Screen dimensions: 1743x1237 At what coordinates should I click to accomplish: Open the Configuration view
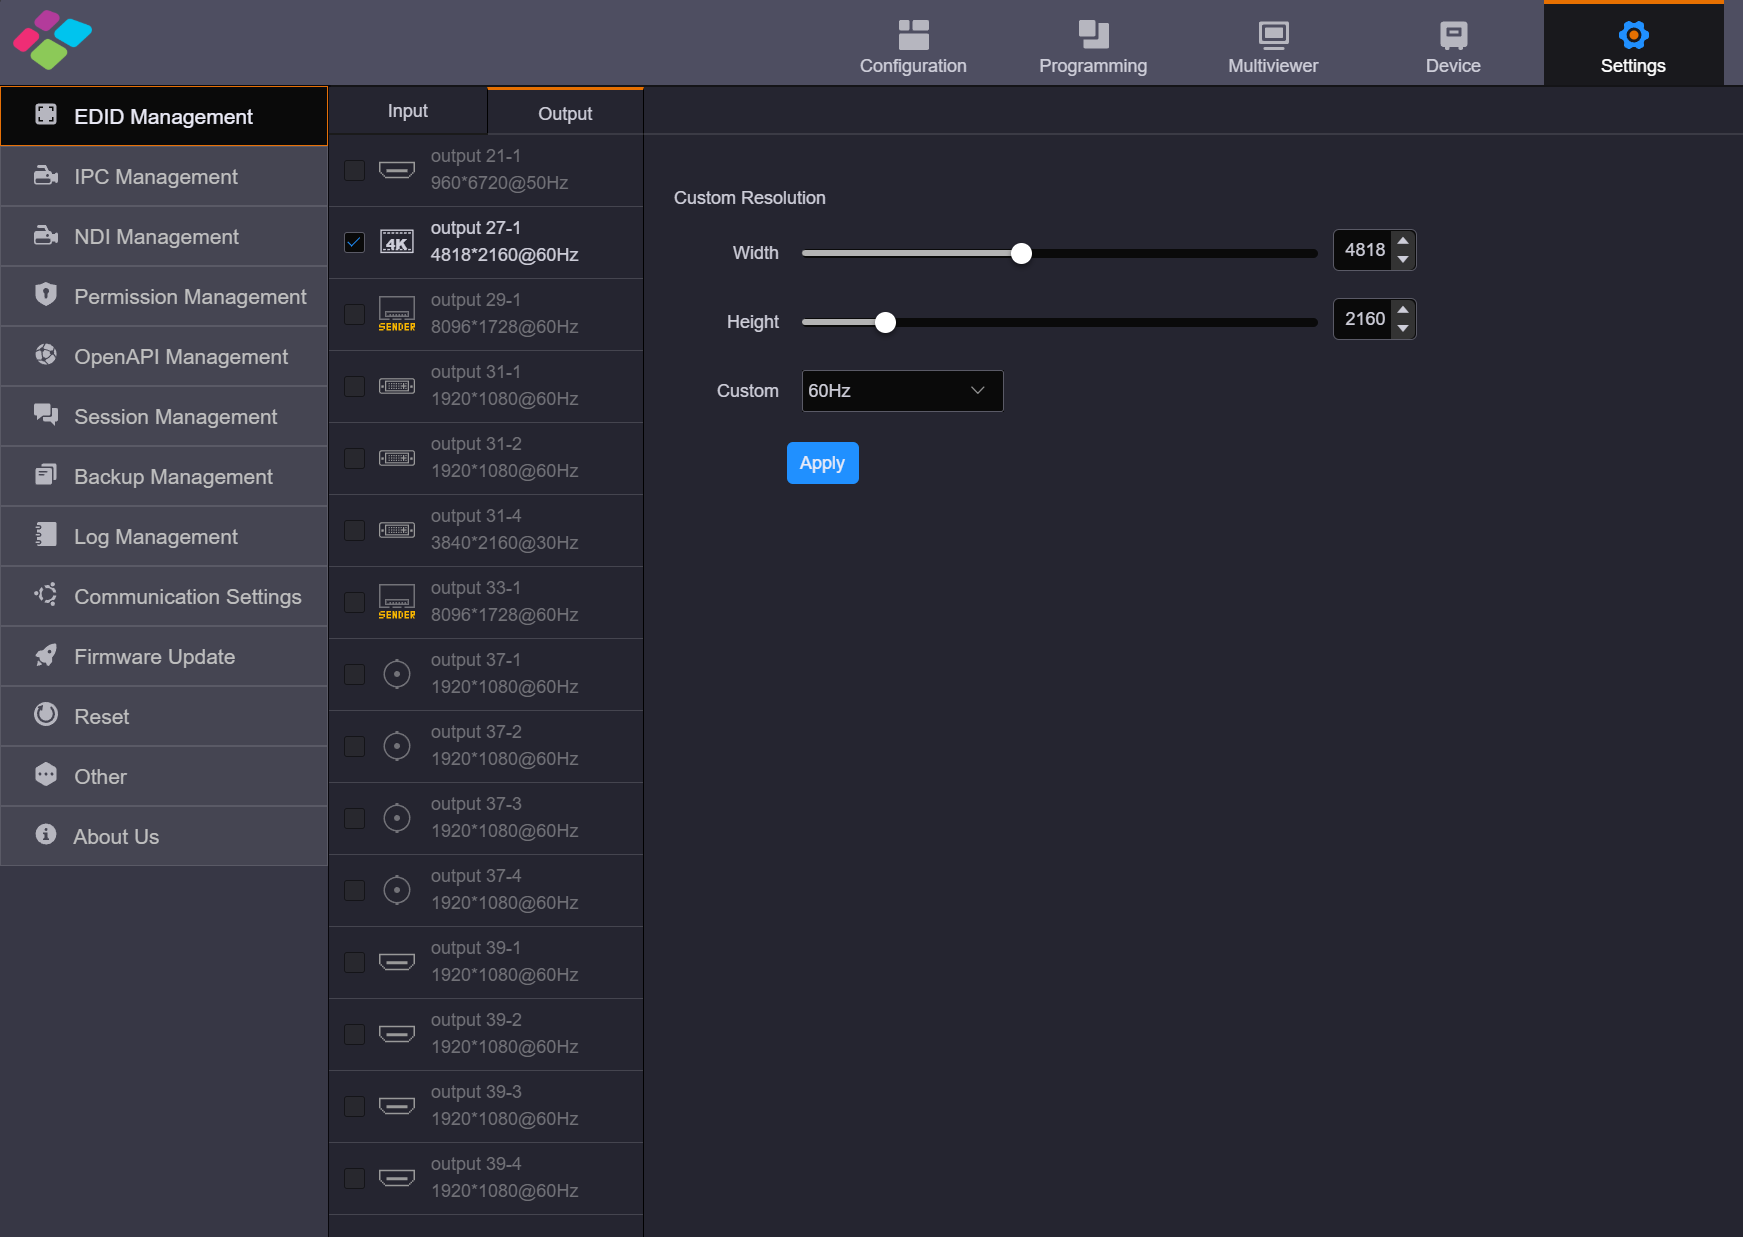[x=912, y=44]
